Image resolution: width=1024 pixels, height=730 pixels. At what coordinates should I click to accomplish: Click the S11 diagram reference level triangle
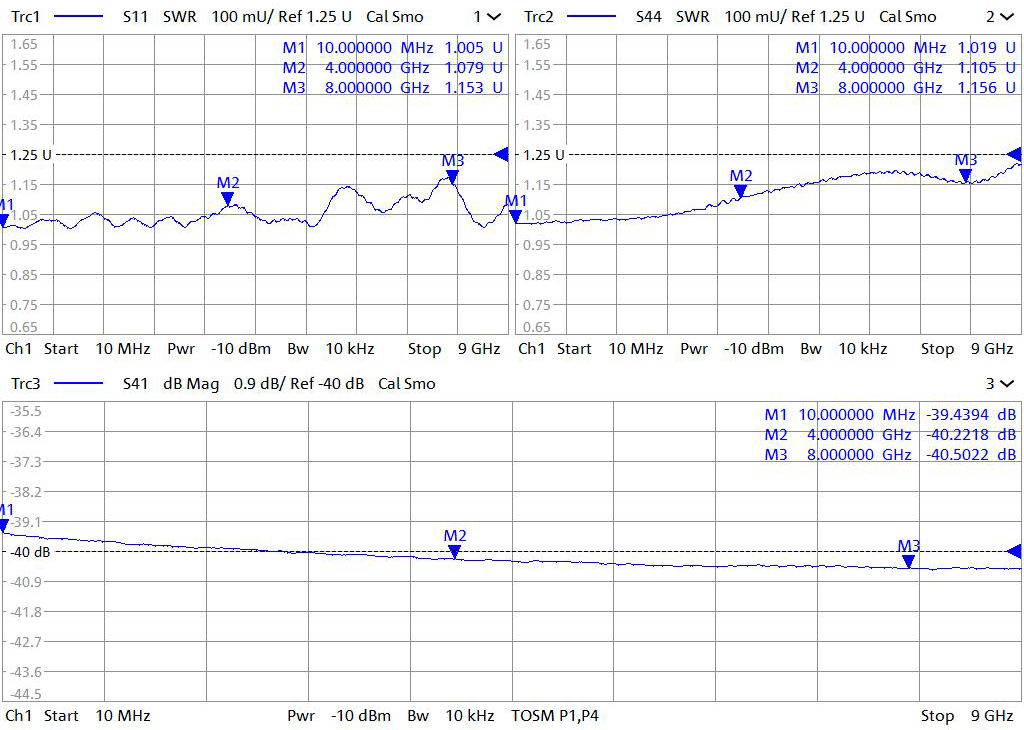pos(502,154)
